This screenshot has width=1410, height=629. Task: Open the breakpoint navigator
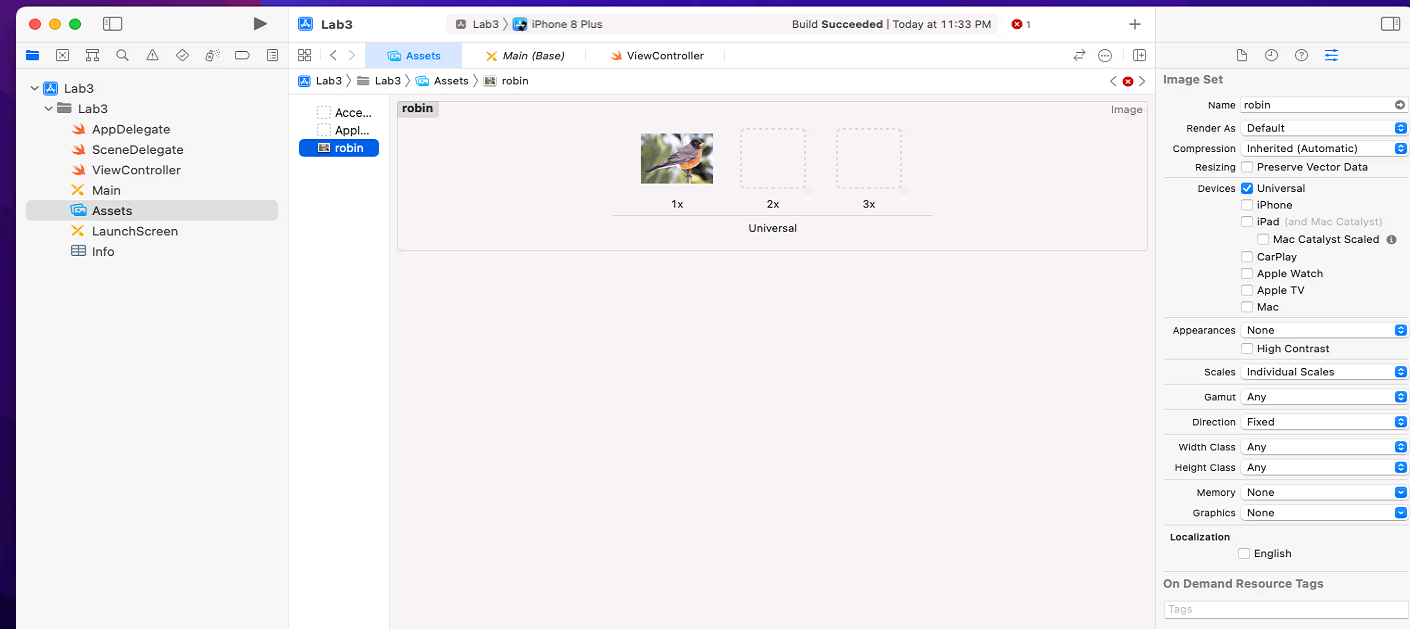point(242,55)
